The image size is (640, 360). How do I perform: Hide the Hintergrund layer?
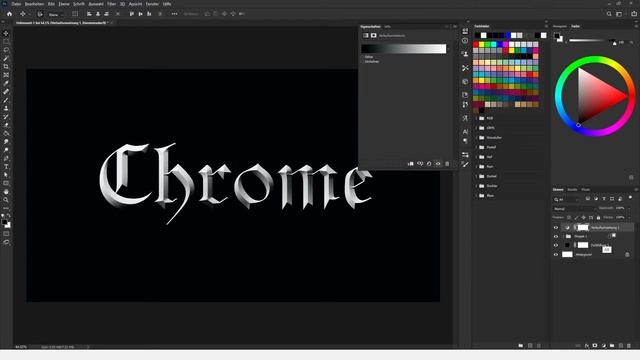pyautogui.click(x=556, y=254)
